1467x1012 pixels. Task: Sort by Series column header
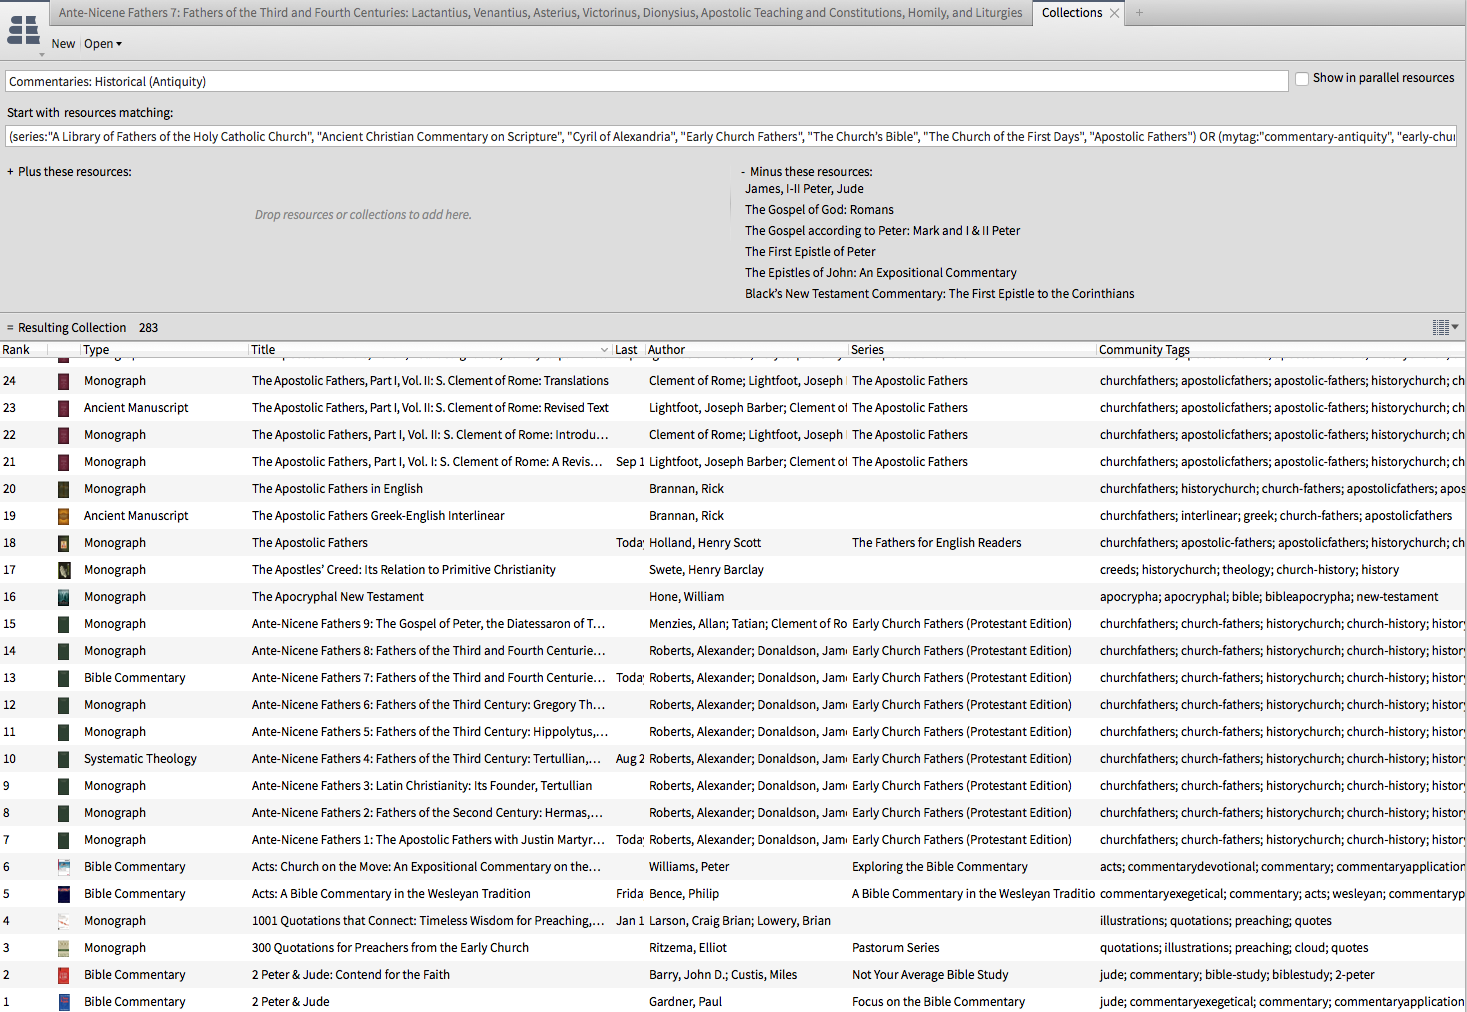click(x=867, y=350)
